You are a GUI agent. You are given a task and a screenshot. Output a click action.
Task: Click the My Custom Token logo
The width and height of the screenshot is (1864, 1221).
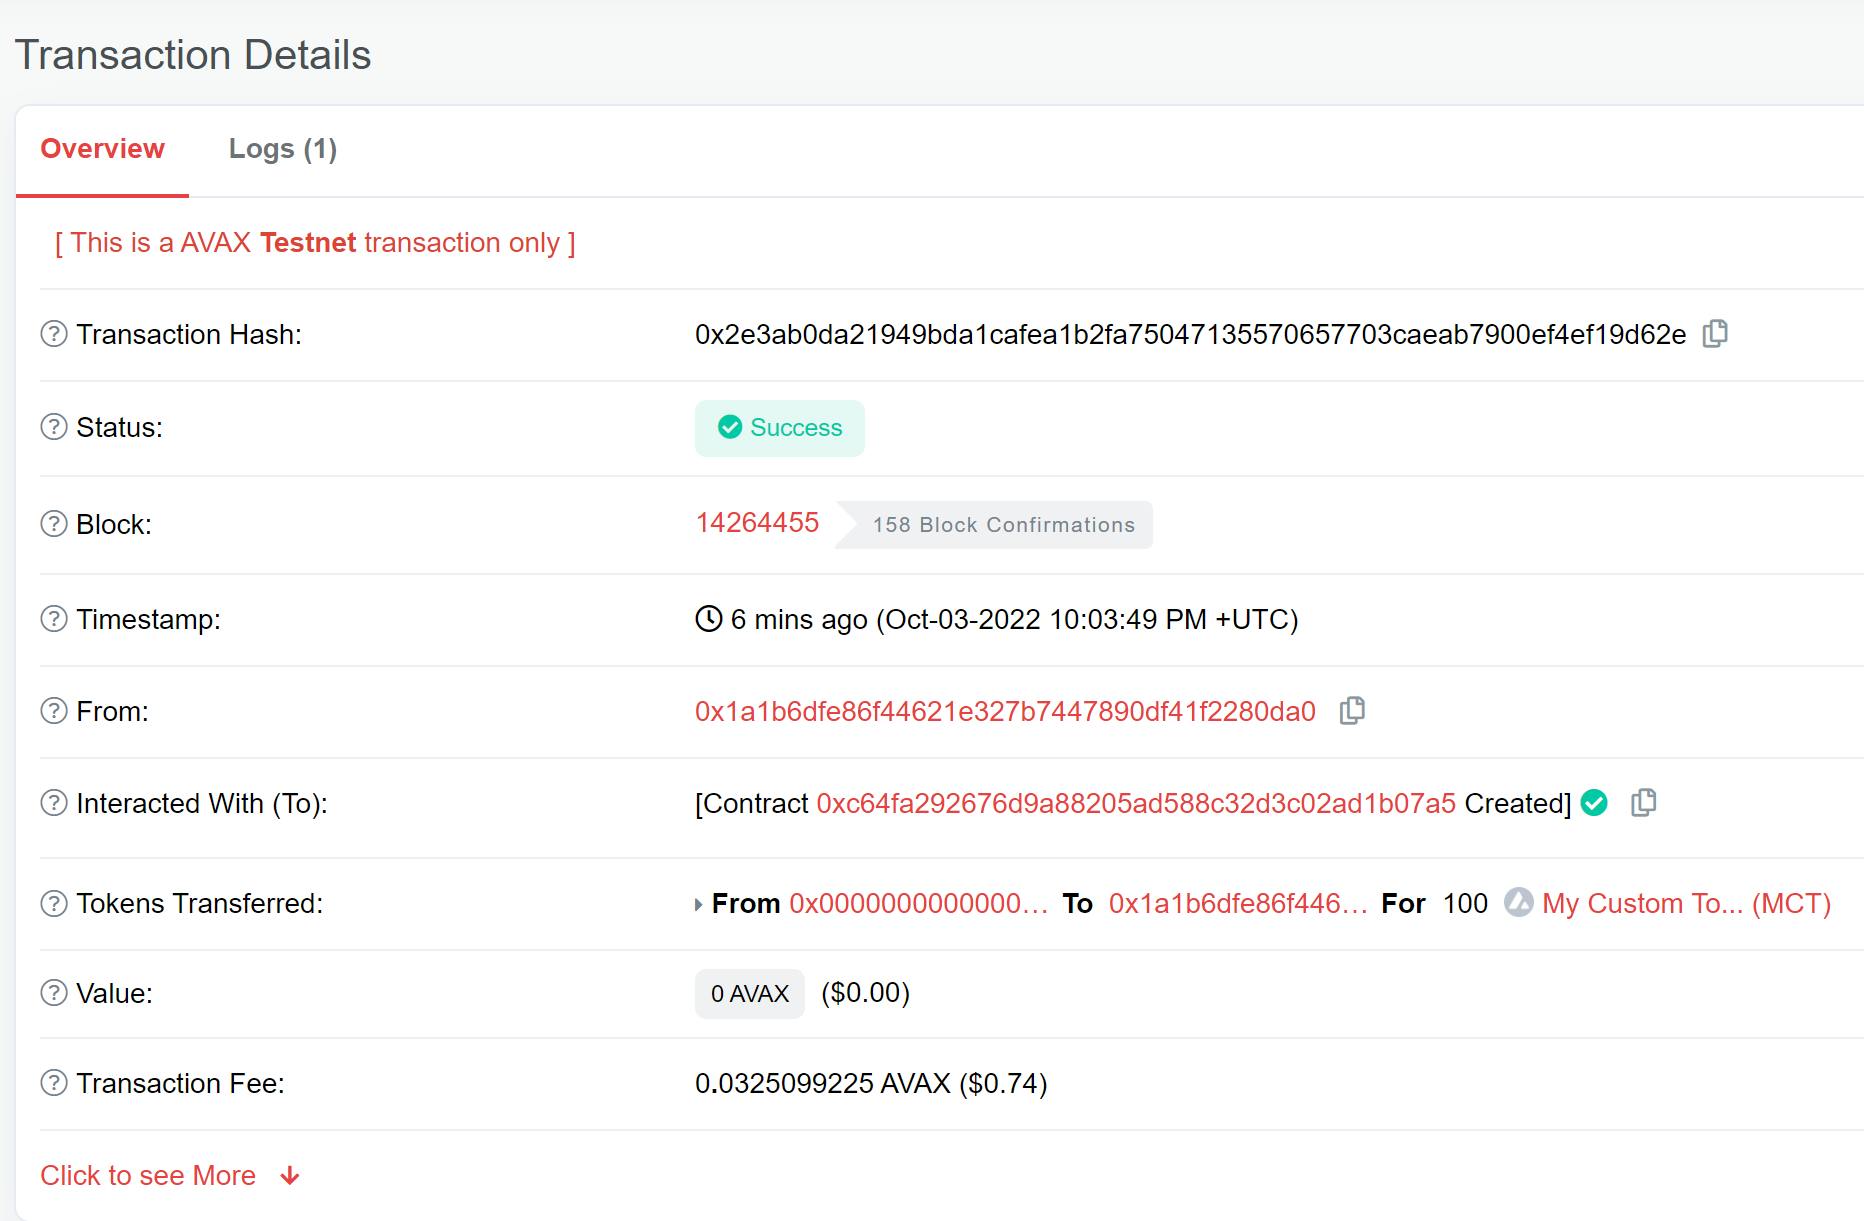pos(1519,903)
